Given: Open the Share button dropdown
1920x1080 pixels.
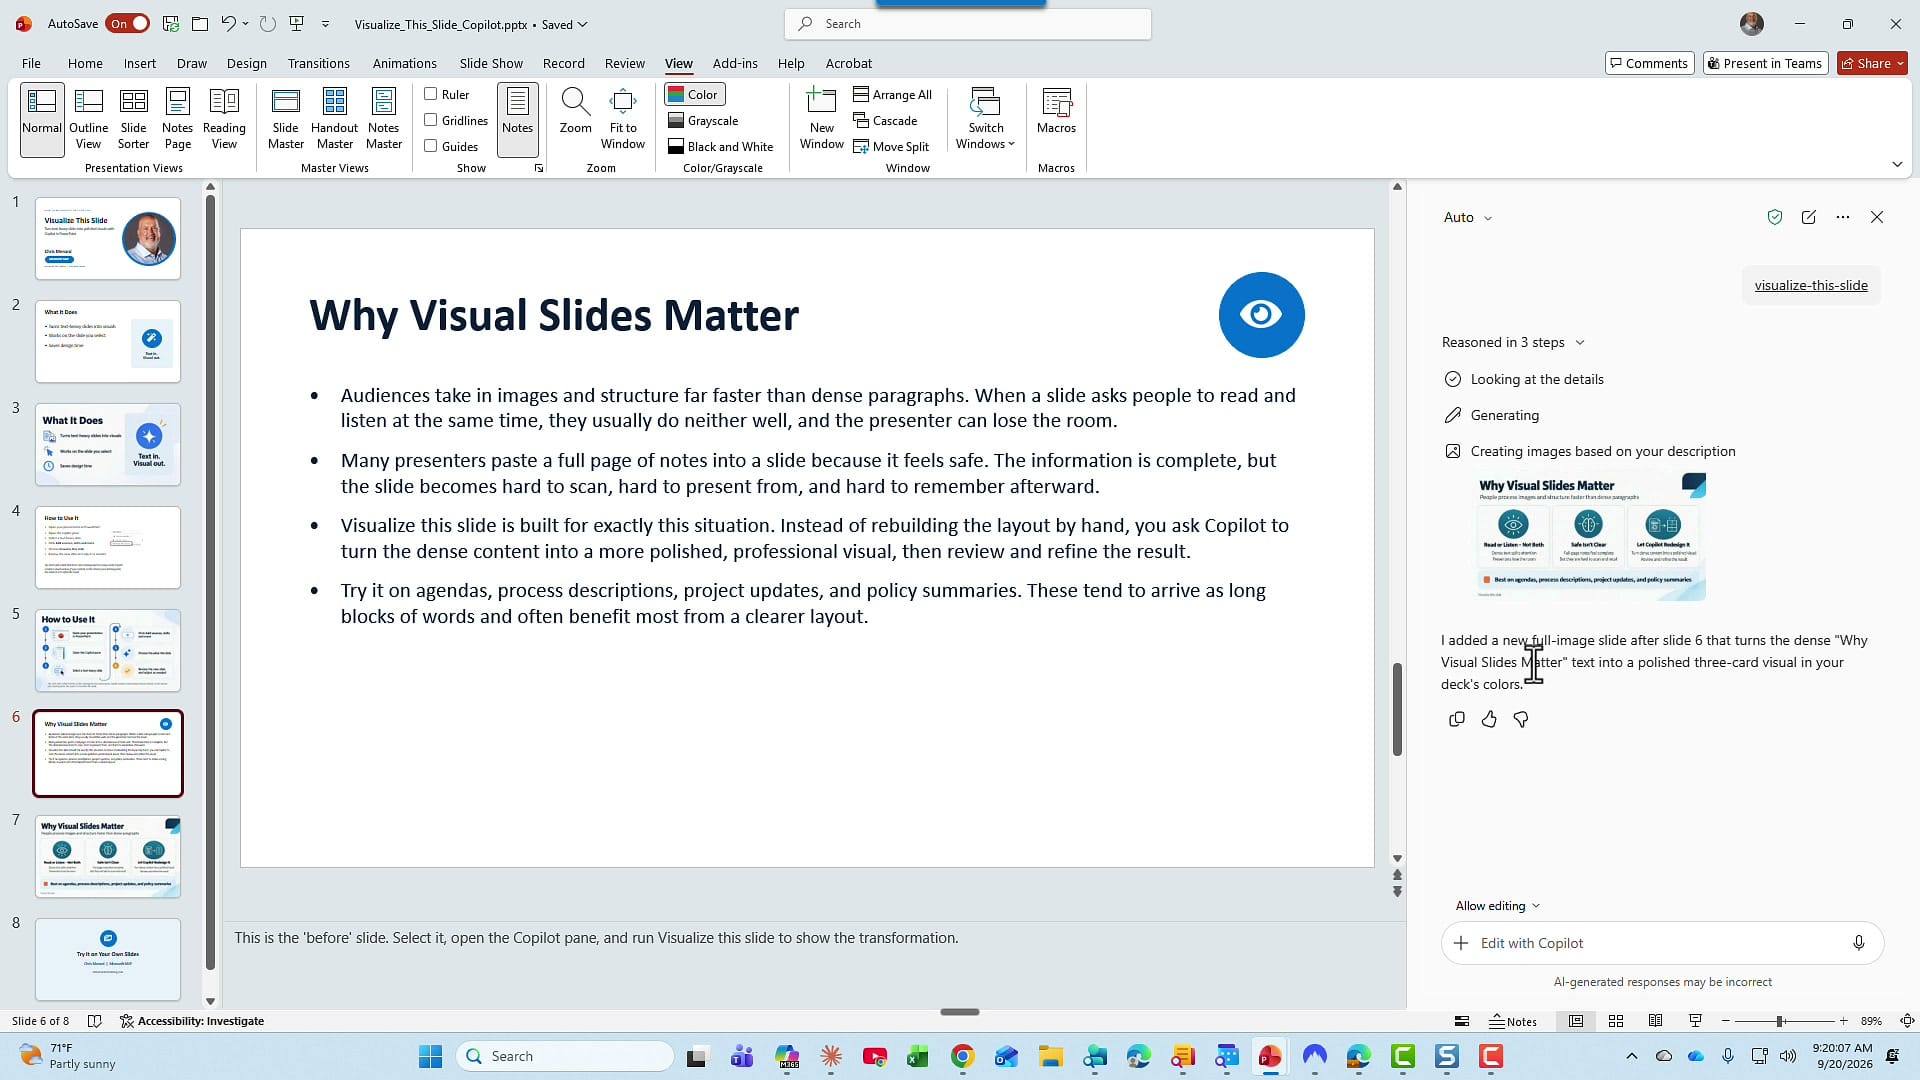Looking at the screenshot, I should [x=1900, y=63].
